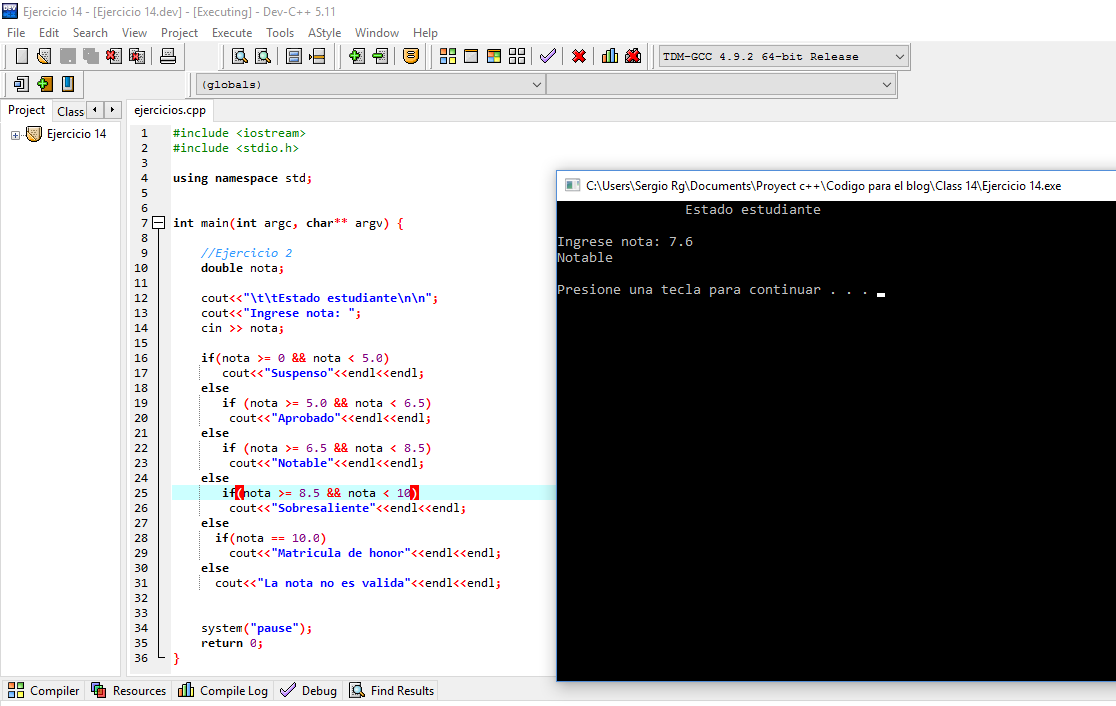Image resolution: width=1116 pixels, height=706 pixels.
Task: Open the Execute menu
Action: 232,32
